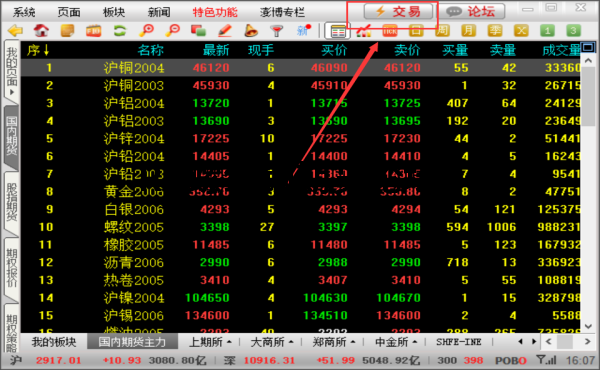Open the alert bell icon
600x370 pixels.
coord(251,30)
